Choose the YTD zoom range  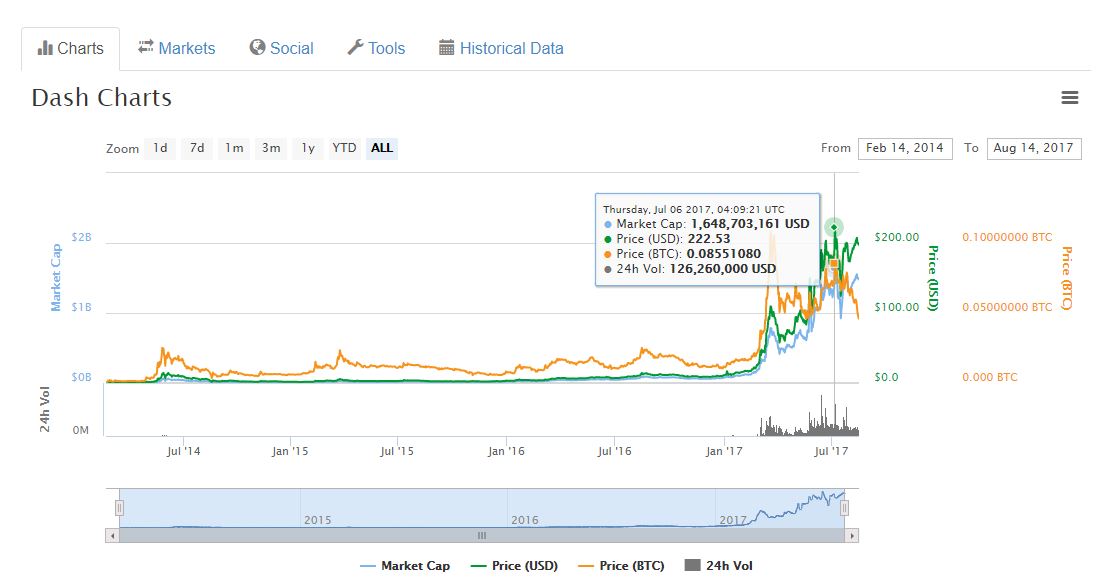(x=345, y=148)
